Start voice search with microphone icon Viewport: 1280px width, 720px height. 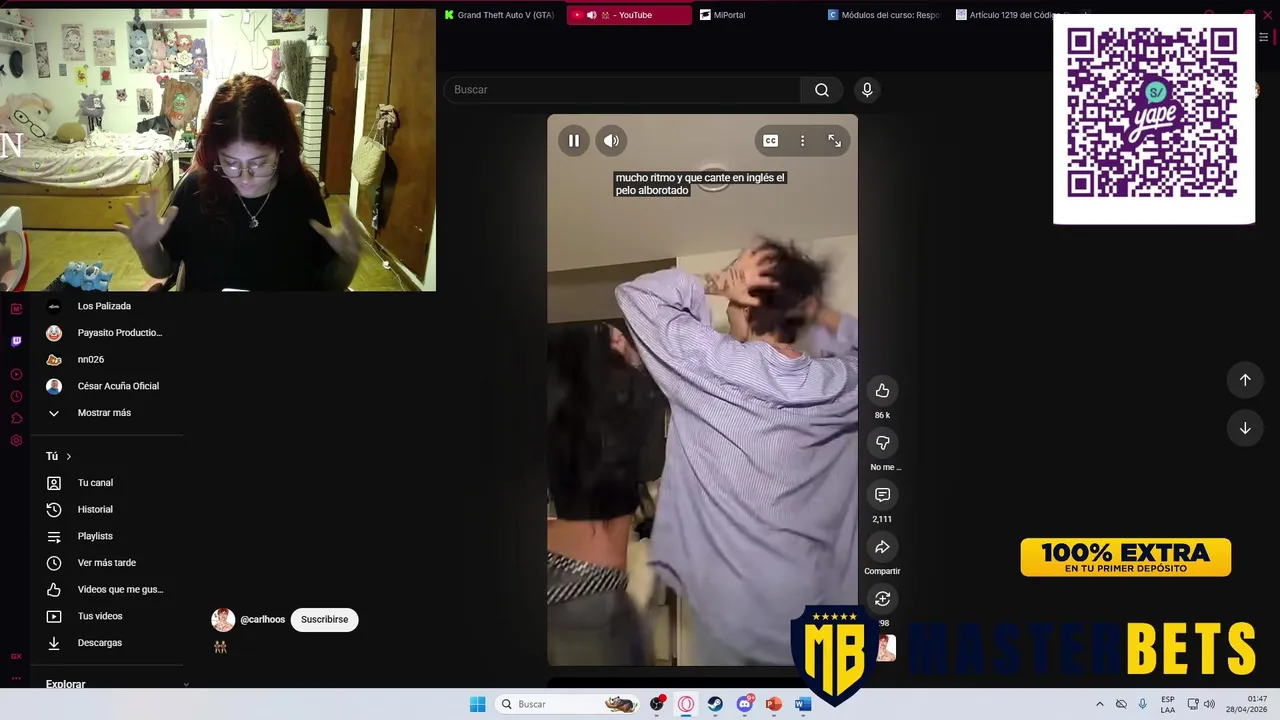[867, 90]
